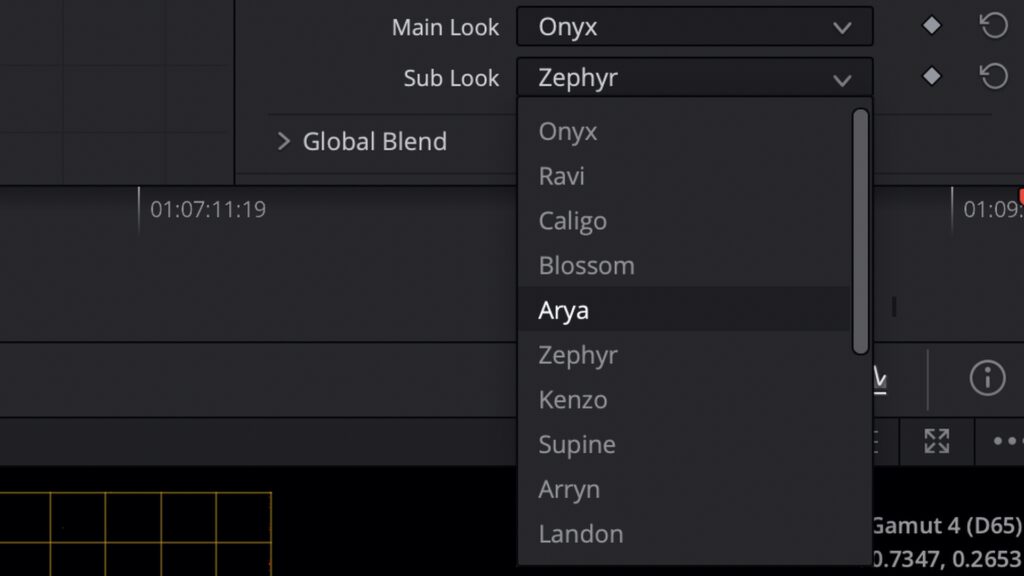
Task: Choose the Supine look option
Action: [577, 444]
